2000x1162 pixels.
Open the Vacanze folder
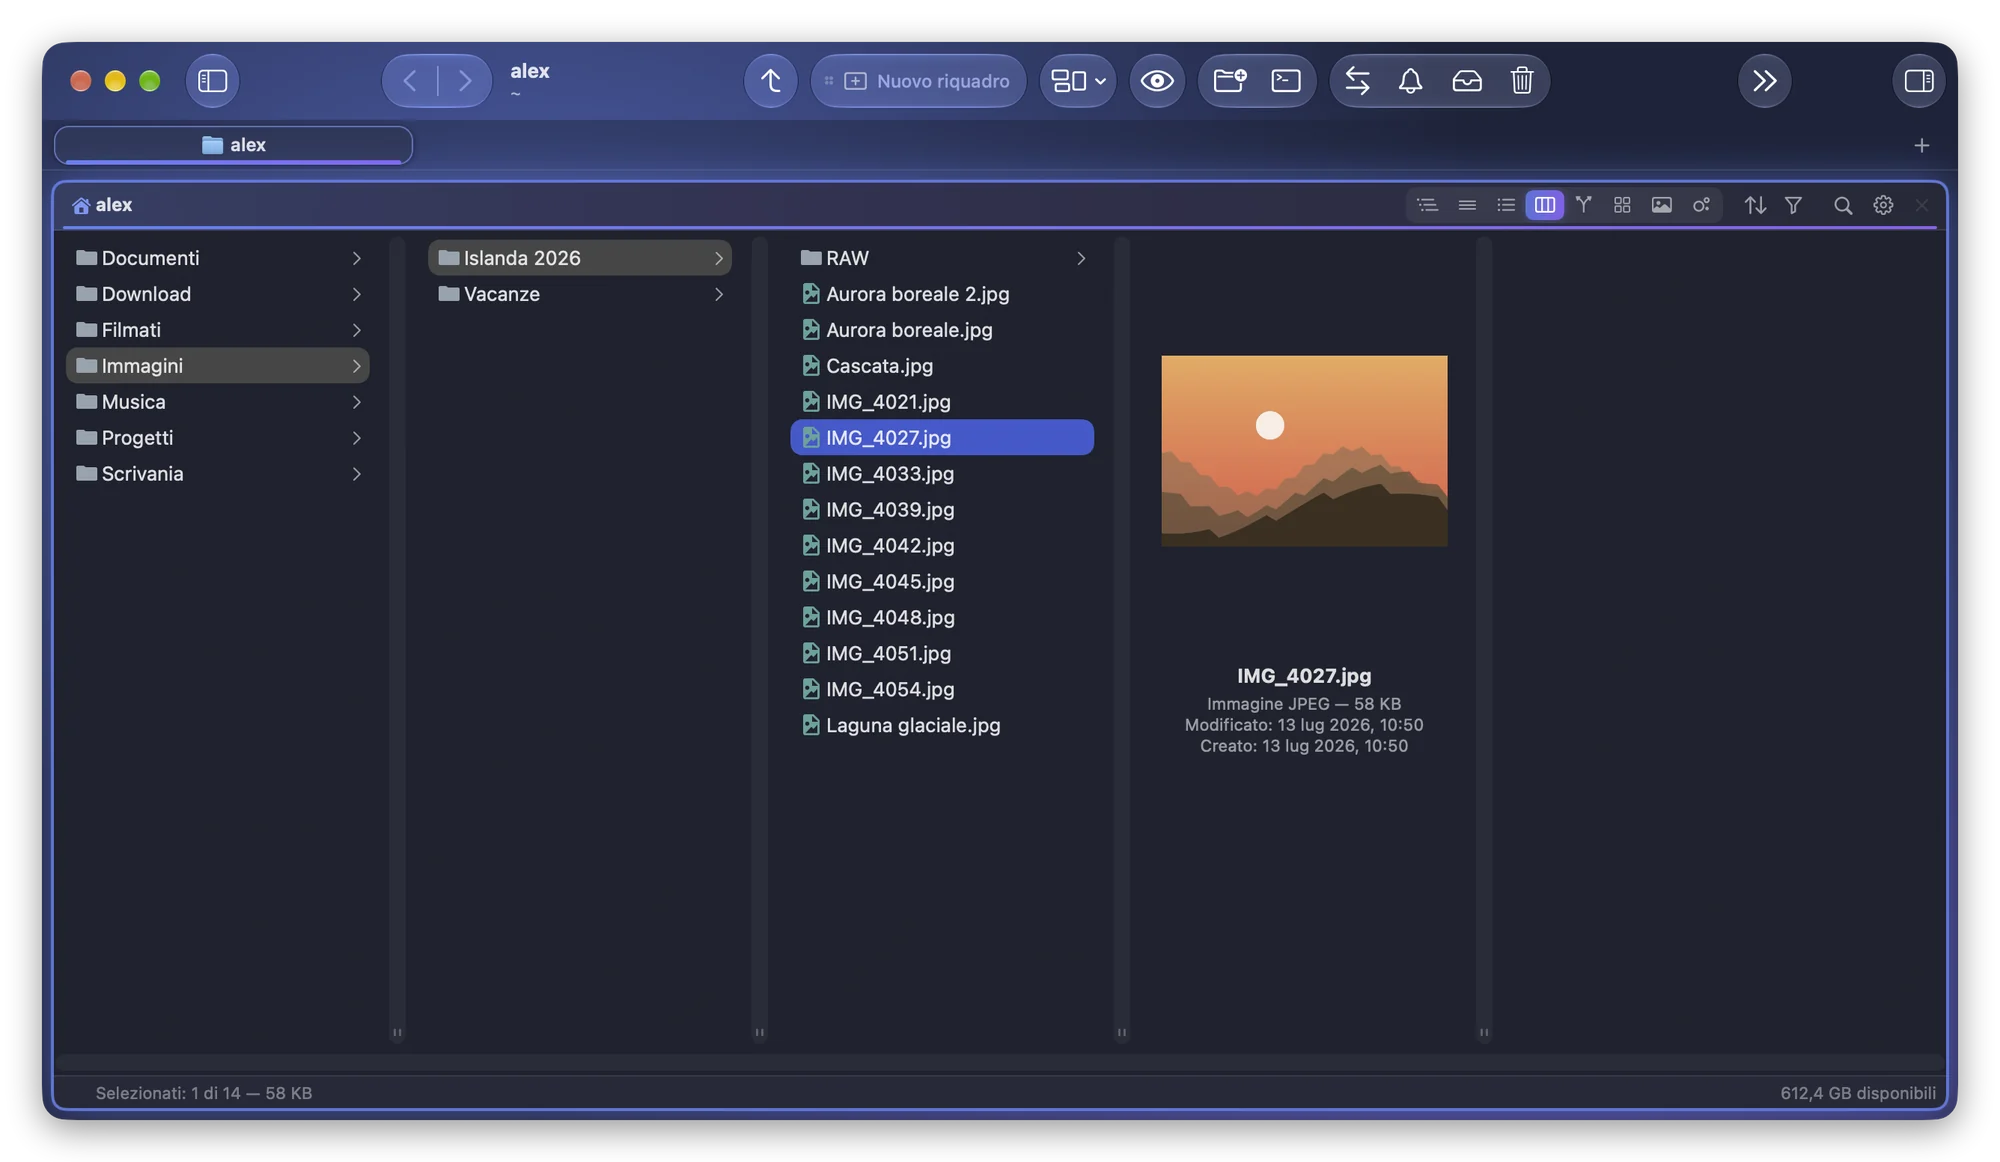[580, 294]
